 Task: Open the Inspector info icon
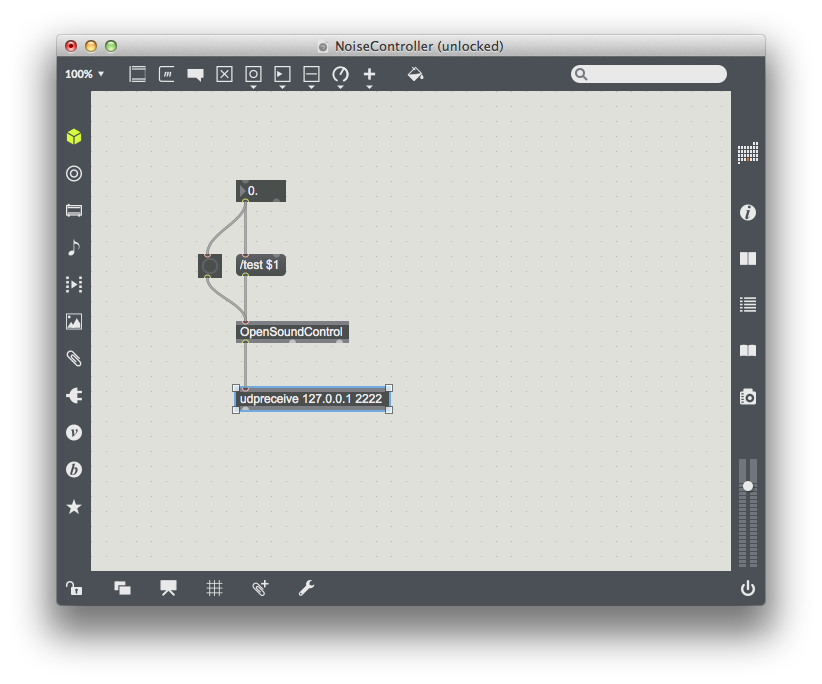pyautogui.click(x=748, y=212)
